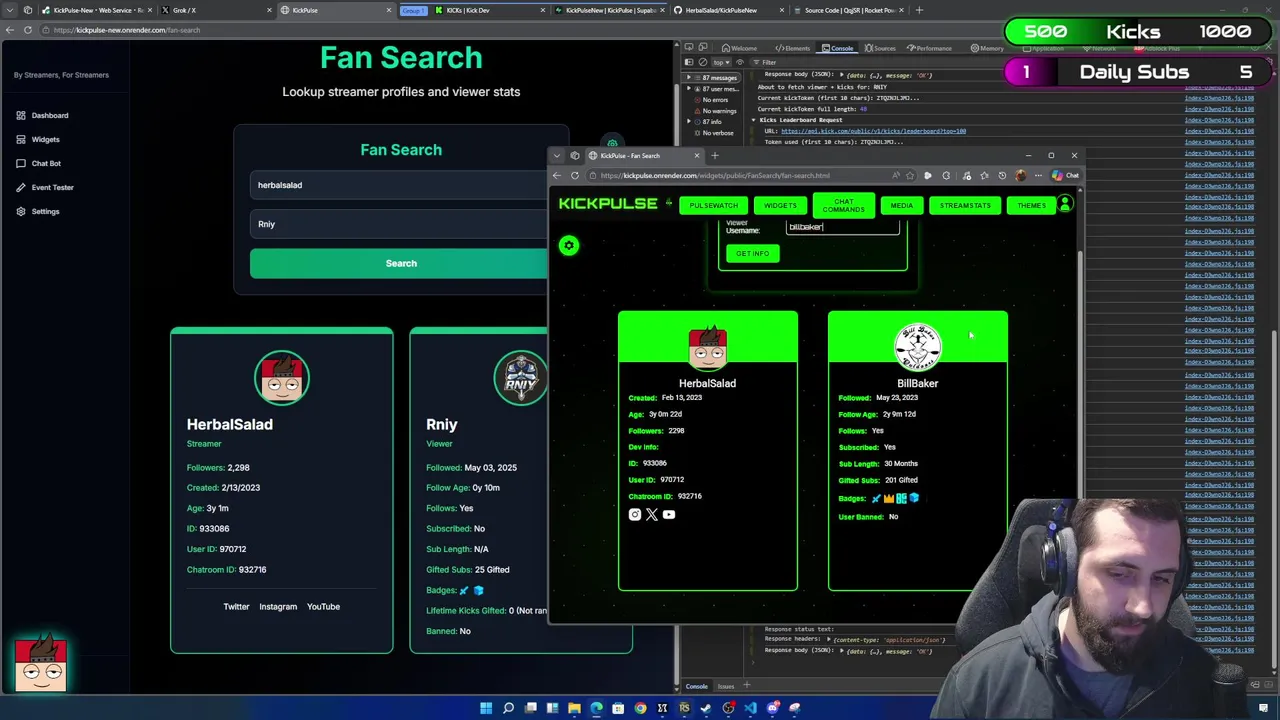1280x720 pixels.
Task: Click the green gear settings icon
Action: click(x=569, y=245)
